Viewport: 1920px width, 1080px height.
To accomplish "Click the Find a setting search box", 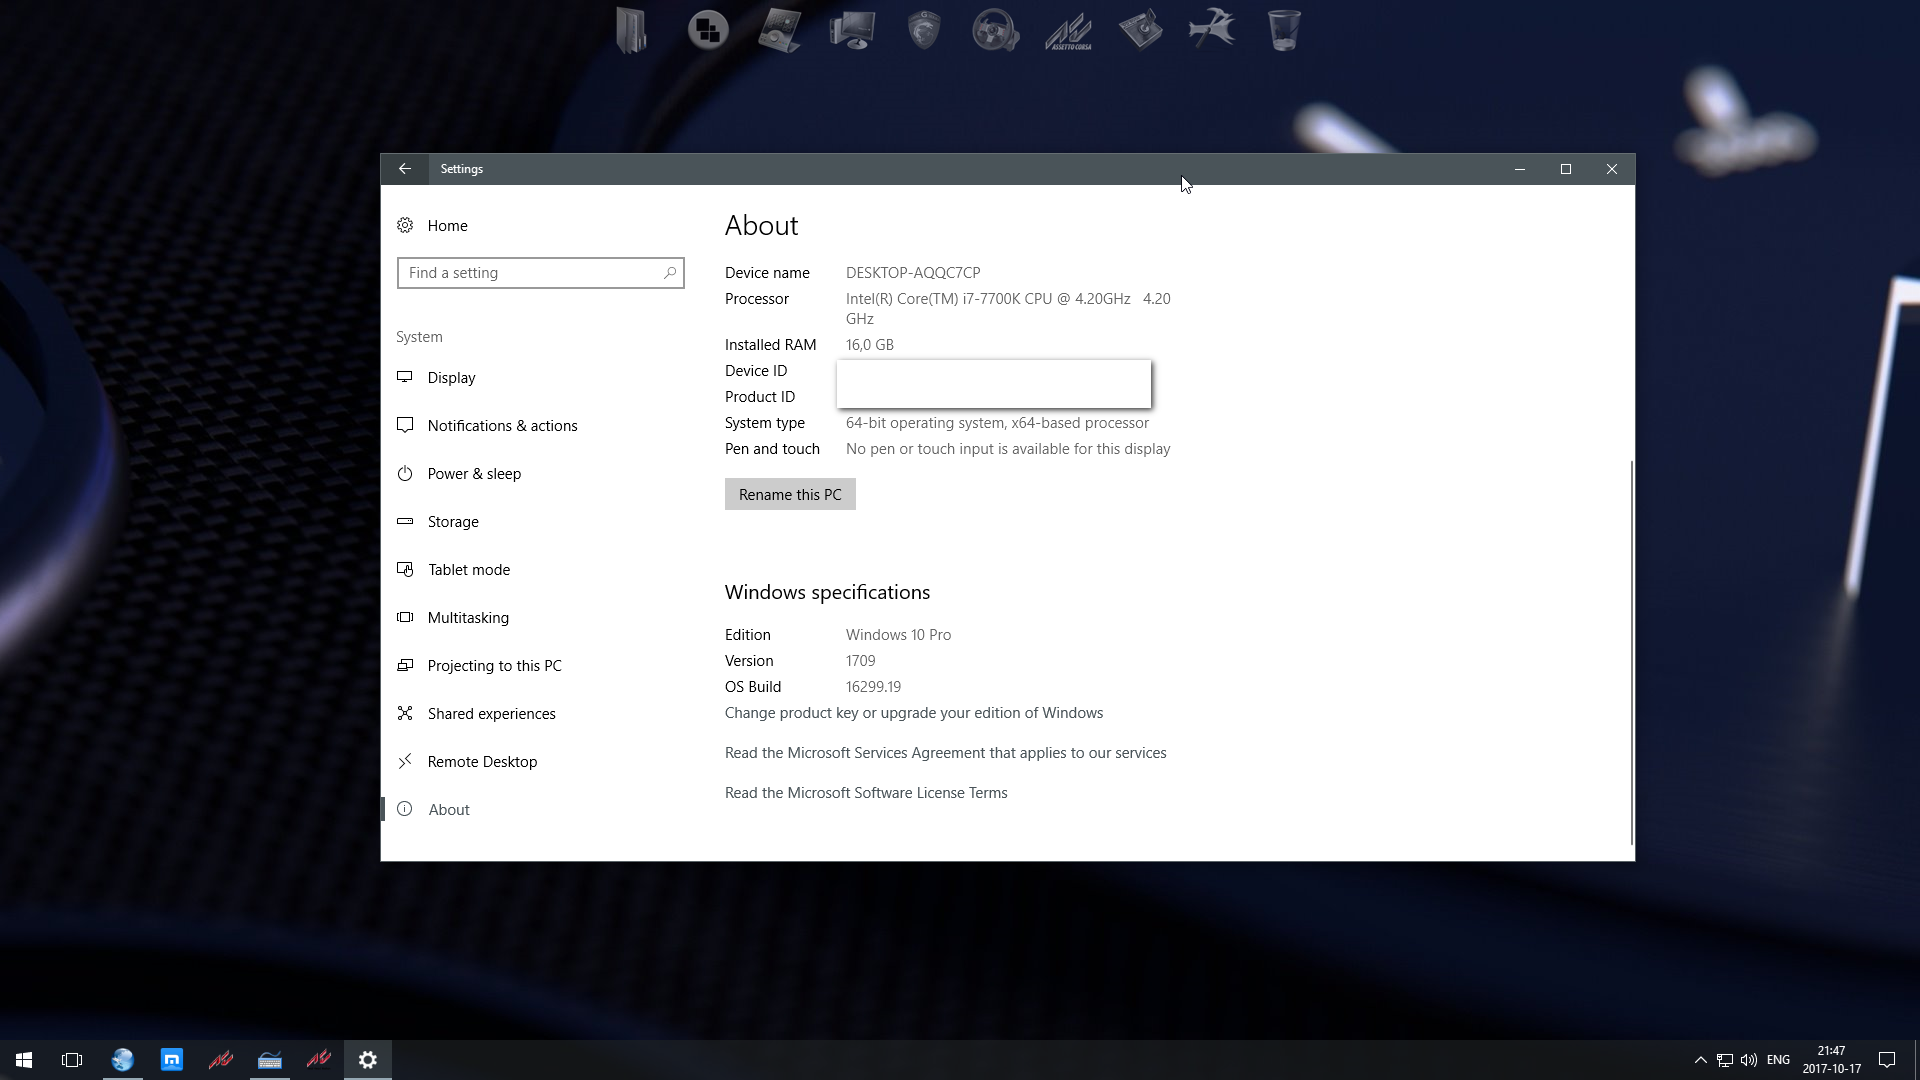I will point(530,273).
